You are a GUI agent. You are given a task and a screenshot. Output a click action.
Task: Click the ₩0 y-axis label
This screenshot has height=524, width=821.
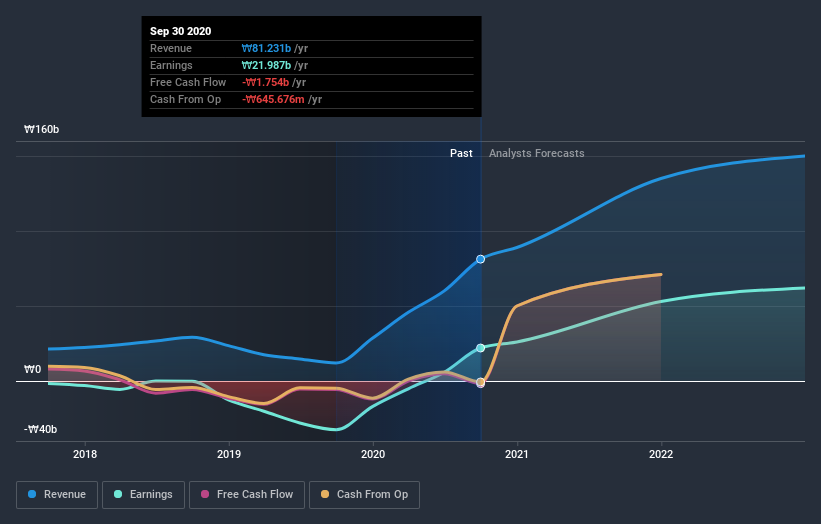pyautogui.click(x=32, y=370)
